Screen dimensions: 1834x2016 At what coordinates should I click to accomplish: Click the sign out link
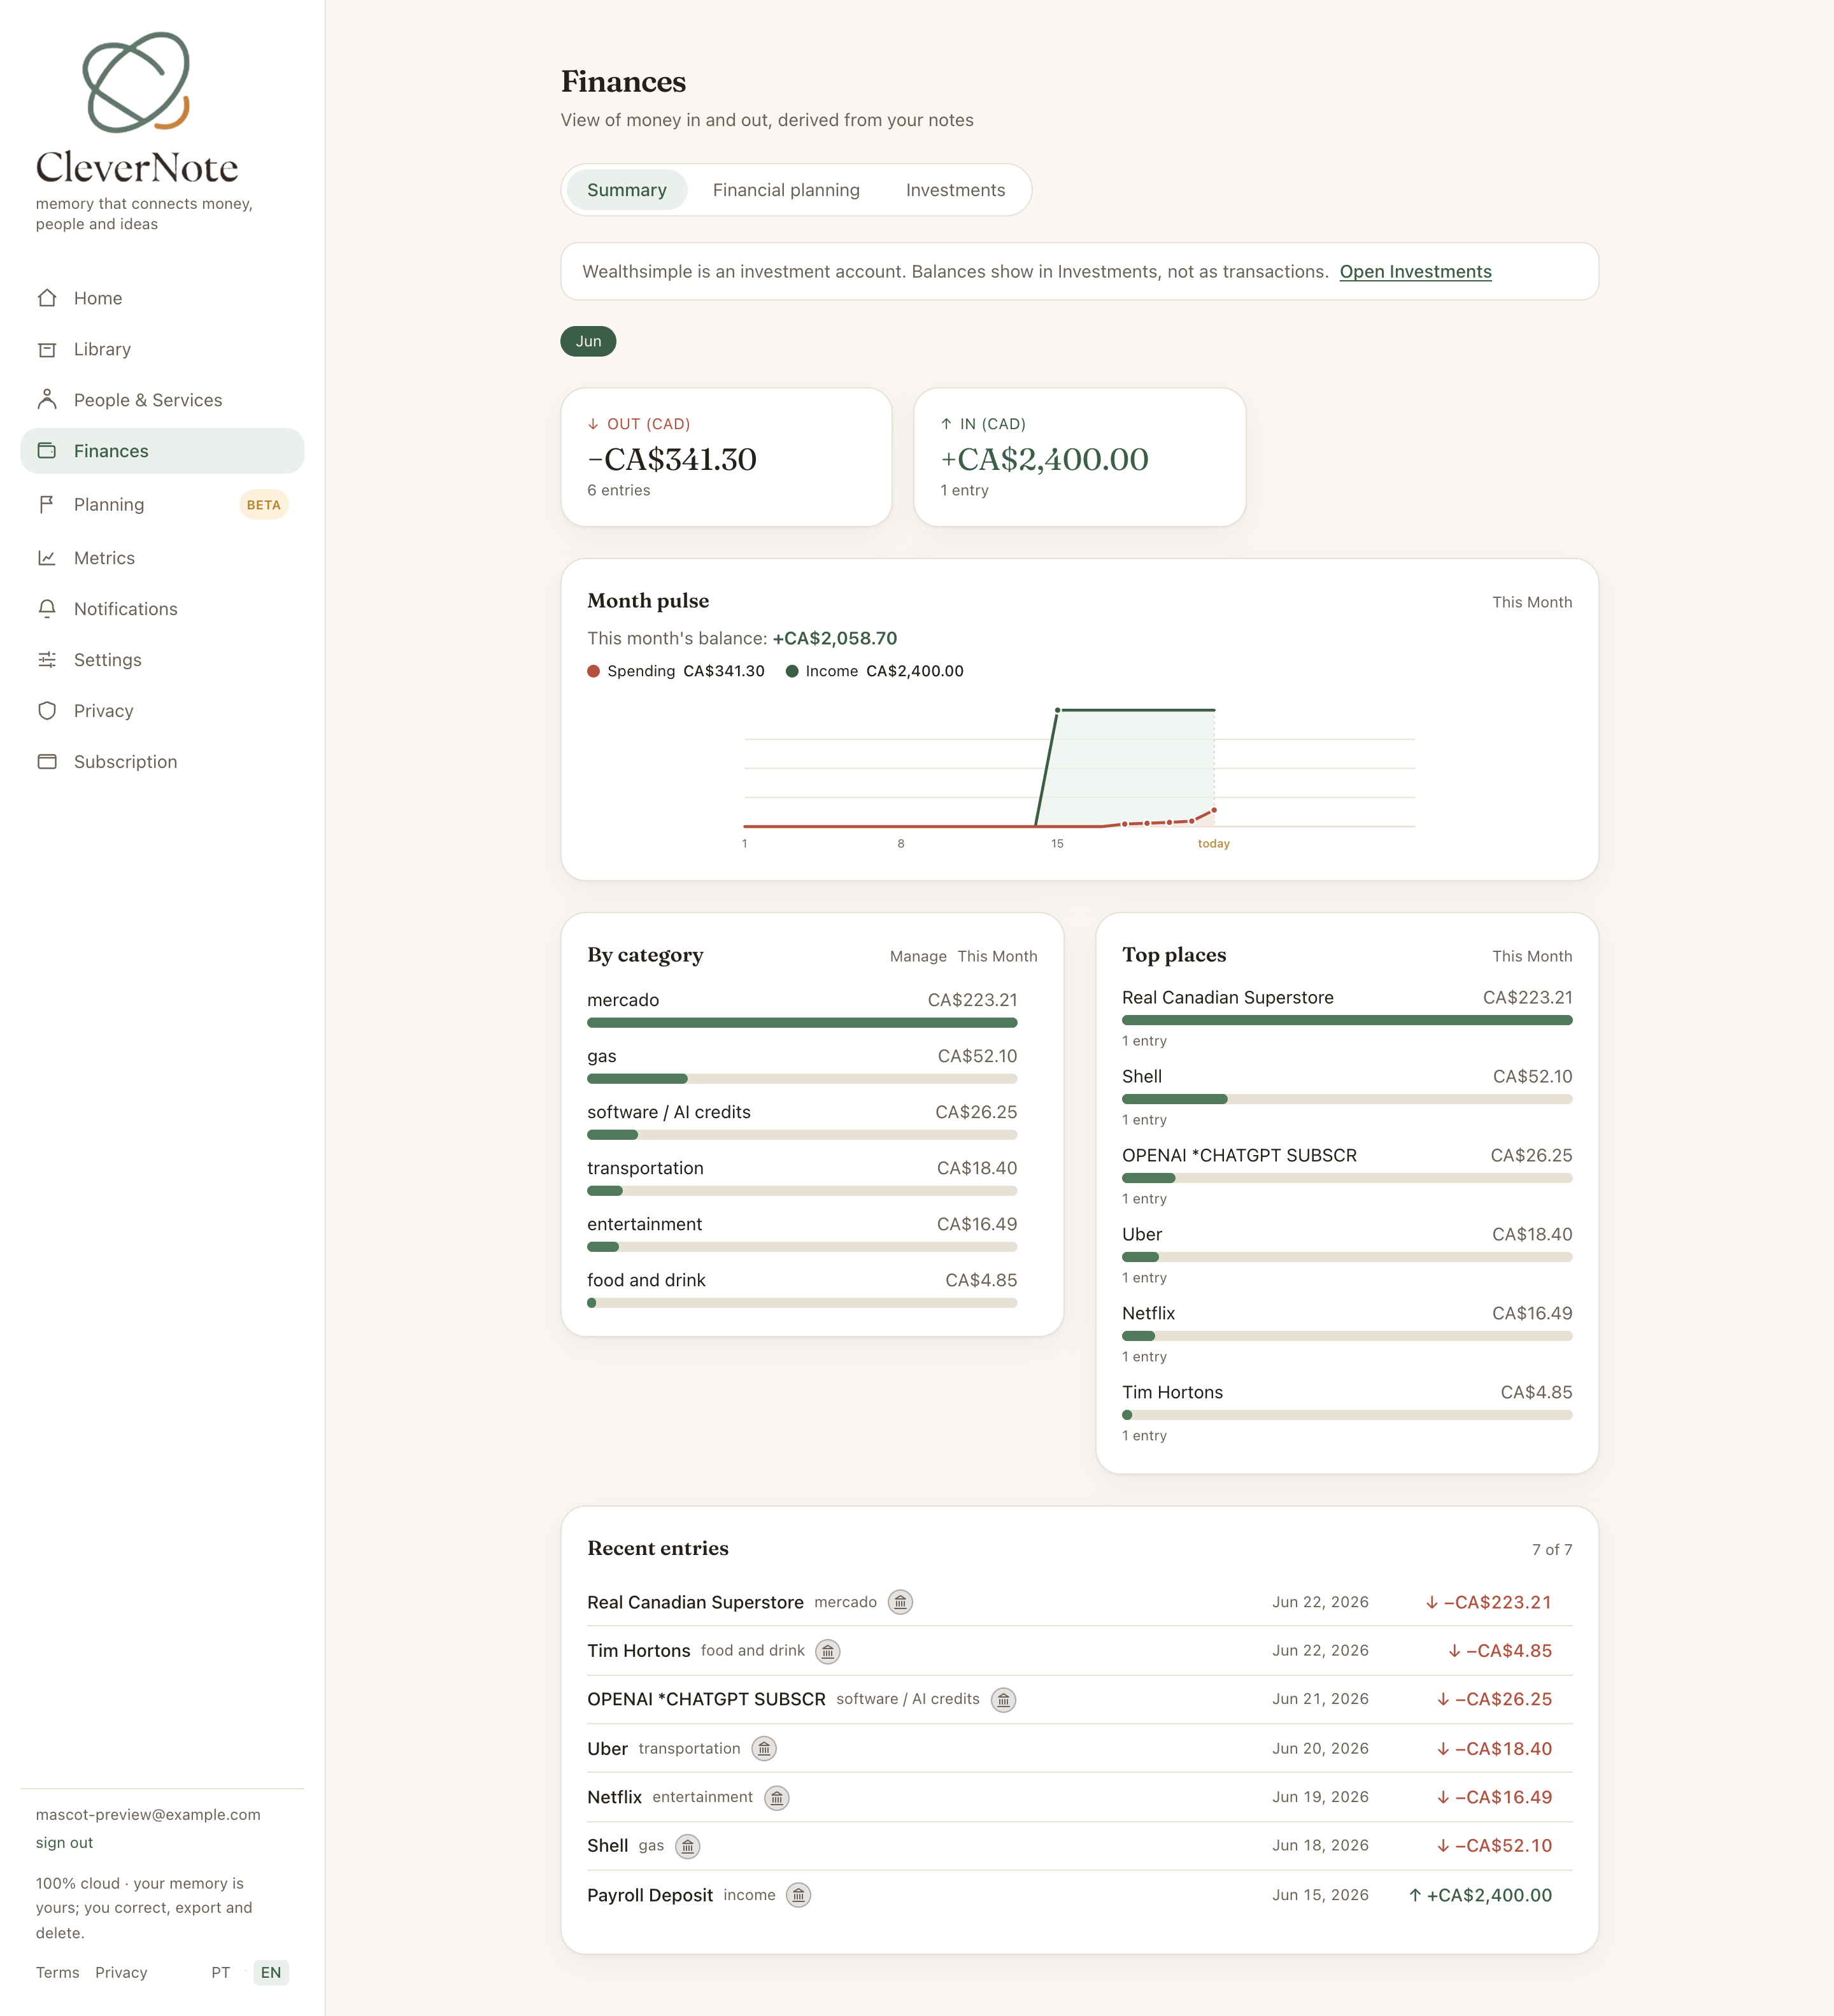[64, 1843]
